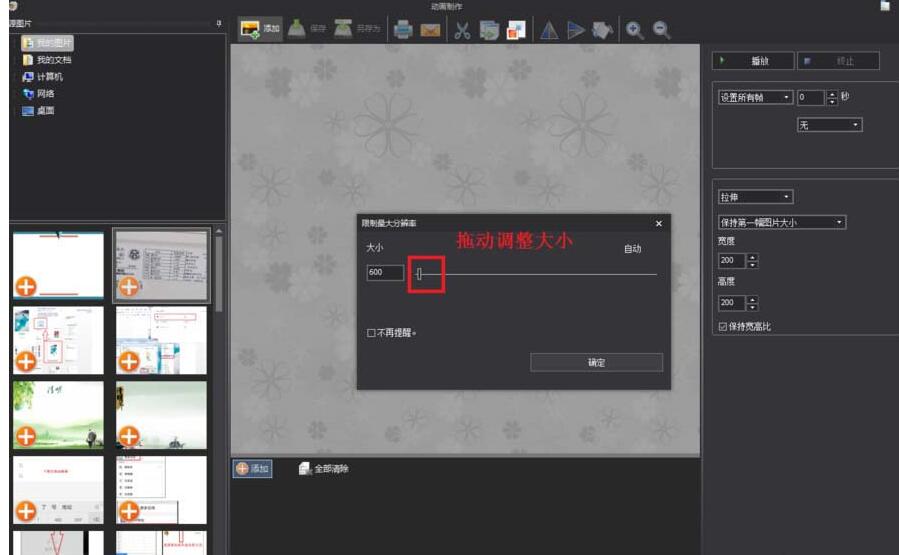899x555 pixels.
Task: Click the 停止 stop button
Action: 838,61
